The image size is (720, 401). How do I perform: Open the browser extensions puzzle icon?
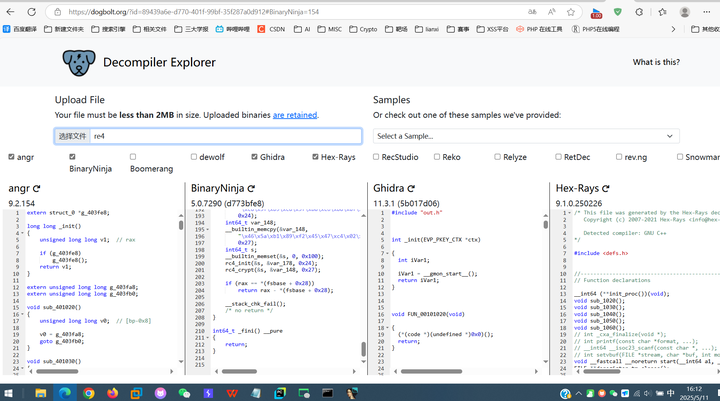coord(639,12)
